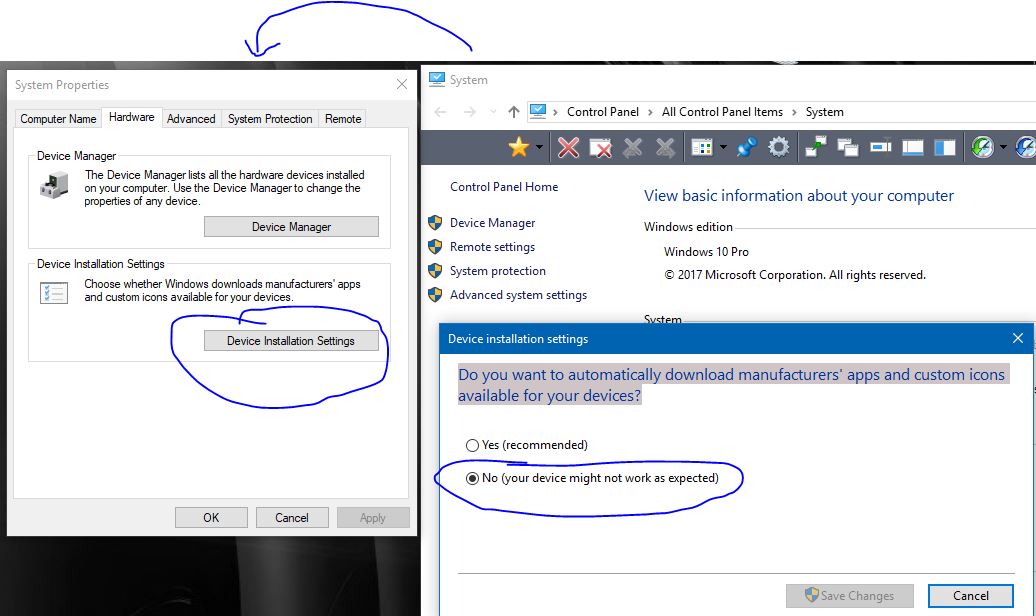Click the green arrow gauge icon
The height and width of the screenshot is (616, 1036).
pyautogui.click(x=982, y=147)
